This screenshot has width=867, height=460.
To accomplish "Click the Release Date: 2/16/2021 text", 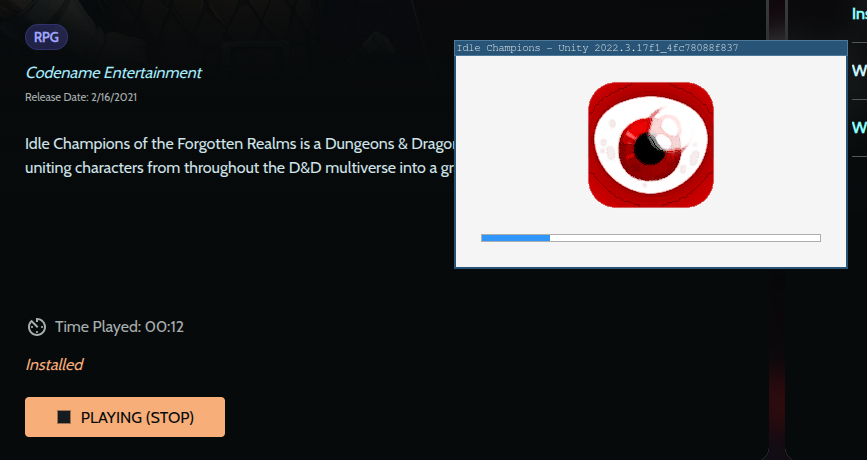I will [x=81, y=97].
